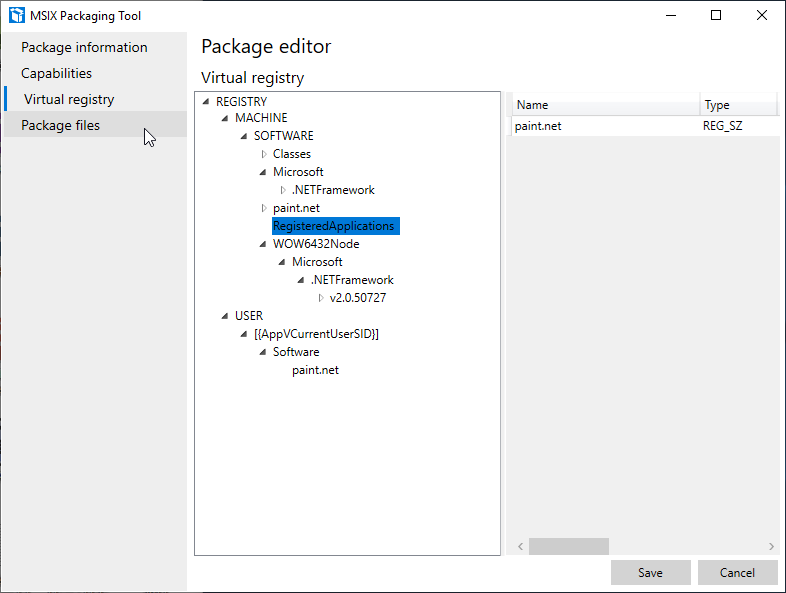Sort values by Name column header

[x=604, y=105]
